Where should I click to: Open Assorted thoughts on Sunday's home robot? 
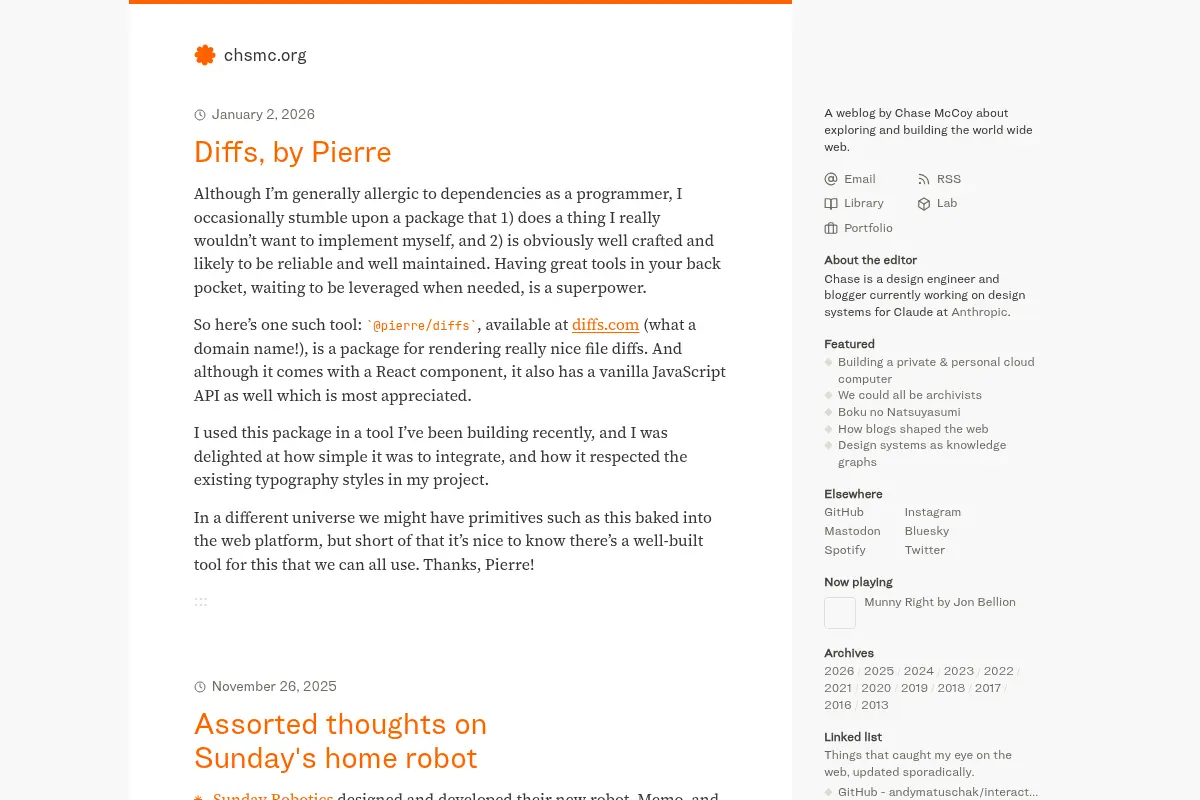click(x=340, y=741)
